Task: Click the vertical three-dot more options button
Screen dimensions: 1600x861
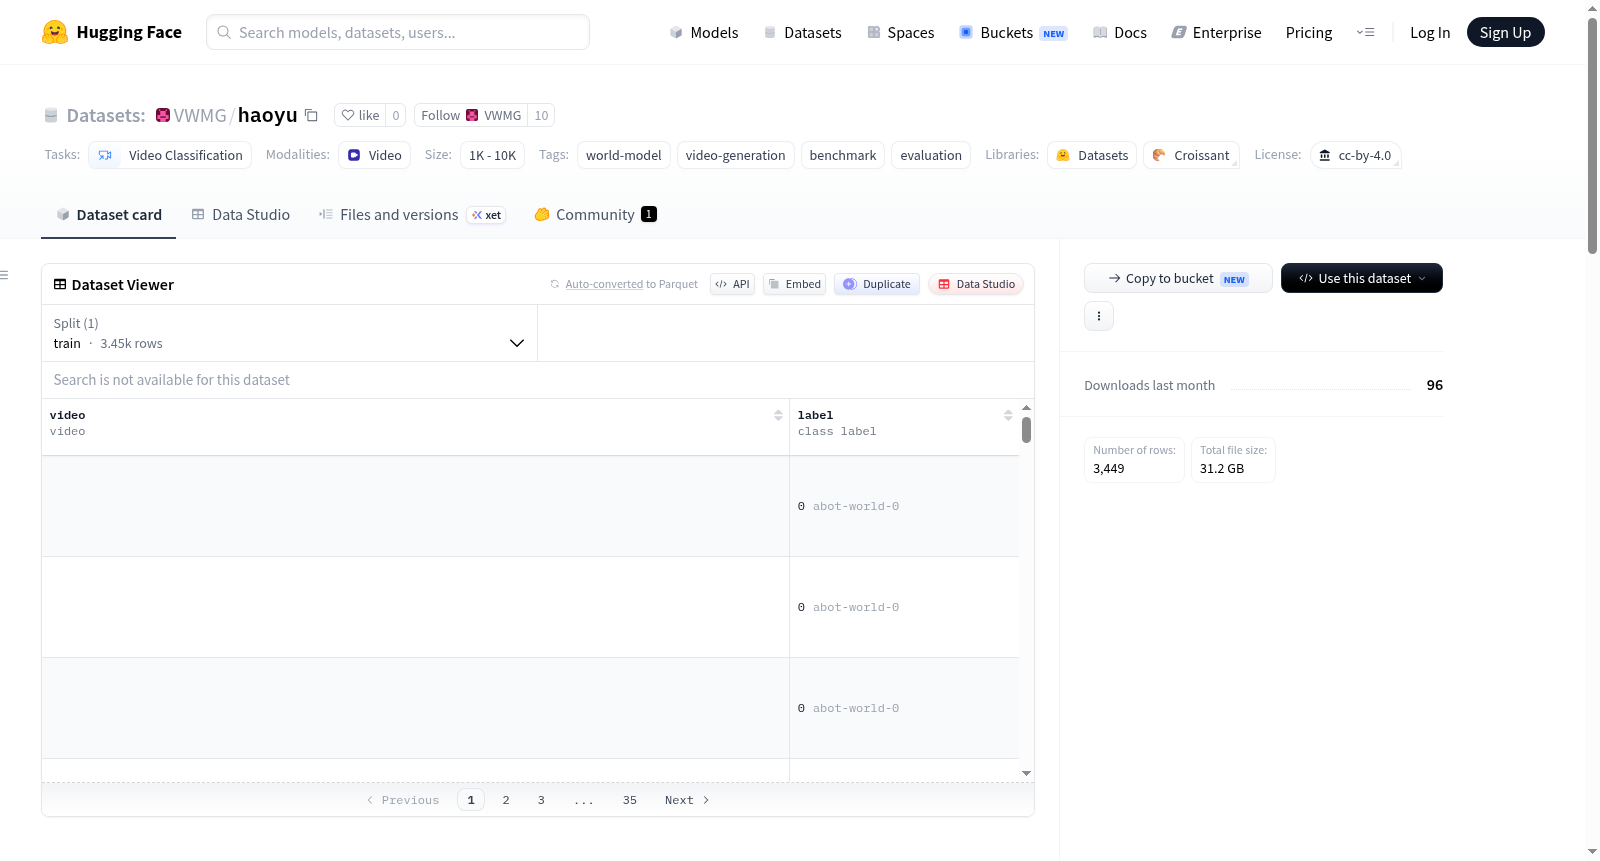Action: [x=1099, y=316]
